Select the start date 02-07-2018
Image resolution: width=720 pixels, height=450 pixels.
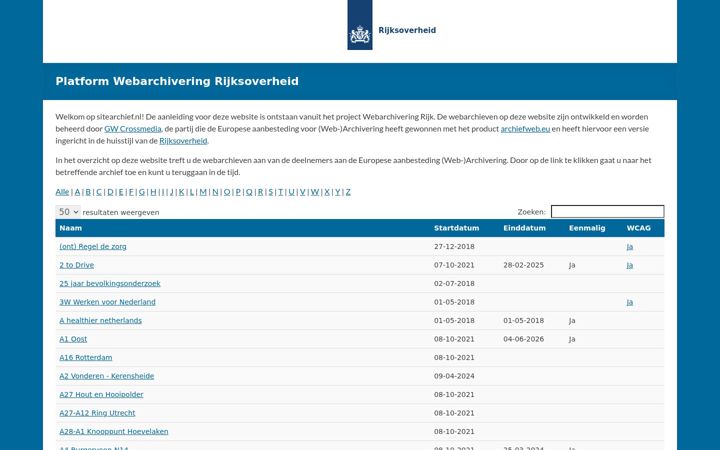click(x=454, y=283)
